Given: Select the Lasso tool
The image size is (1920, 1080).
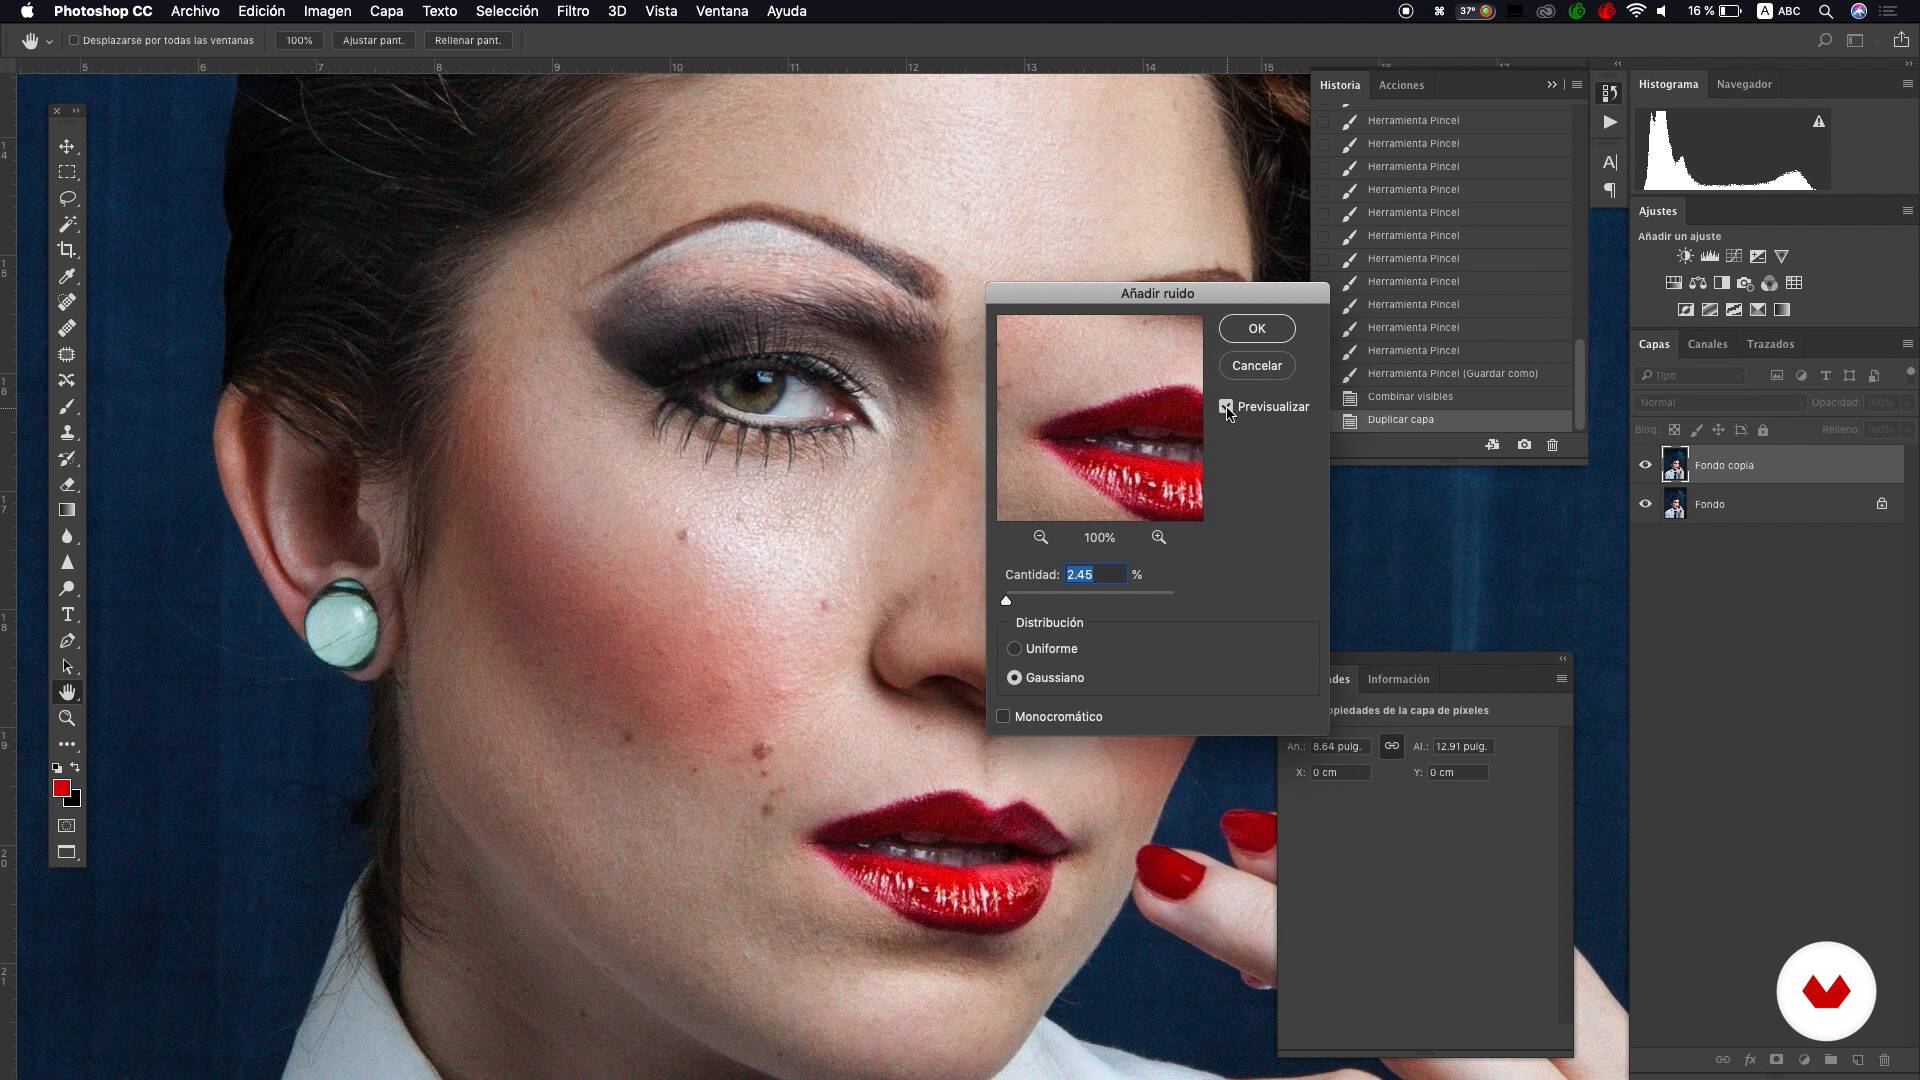Looking at the screenshot, I should point(67,198).
